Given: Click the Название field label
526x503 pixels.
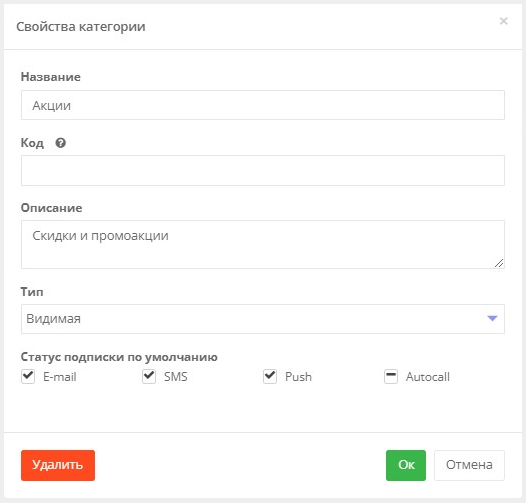Looking at the screenshot, I should 51,77.
